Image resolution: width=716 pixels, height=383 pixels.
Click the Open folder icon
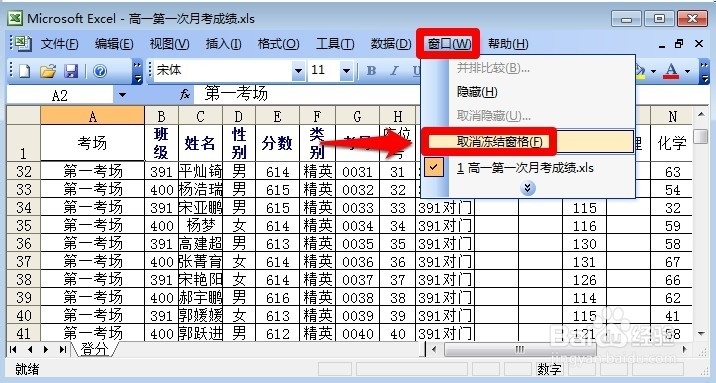click(48, 71)
